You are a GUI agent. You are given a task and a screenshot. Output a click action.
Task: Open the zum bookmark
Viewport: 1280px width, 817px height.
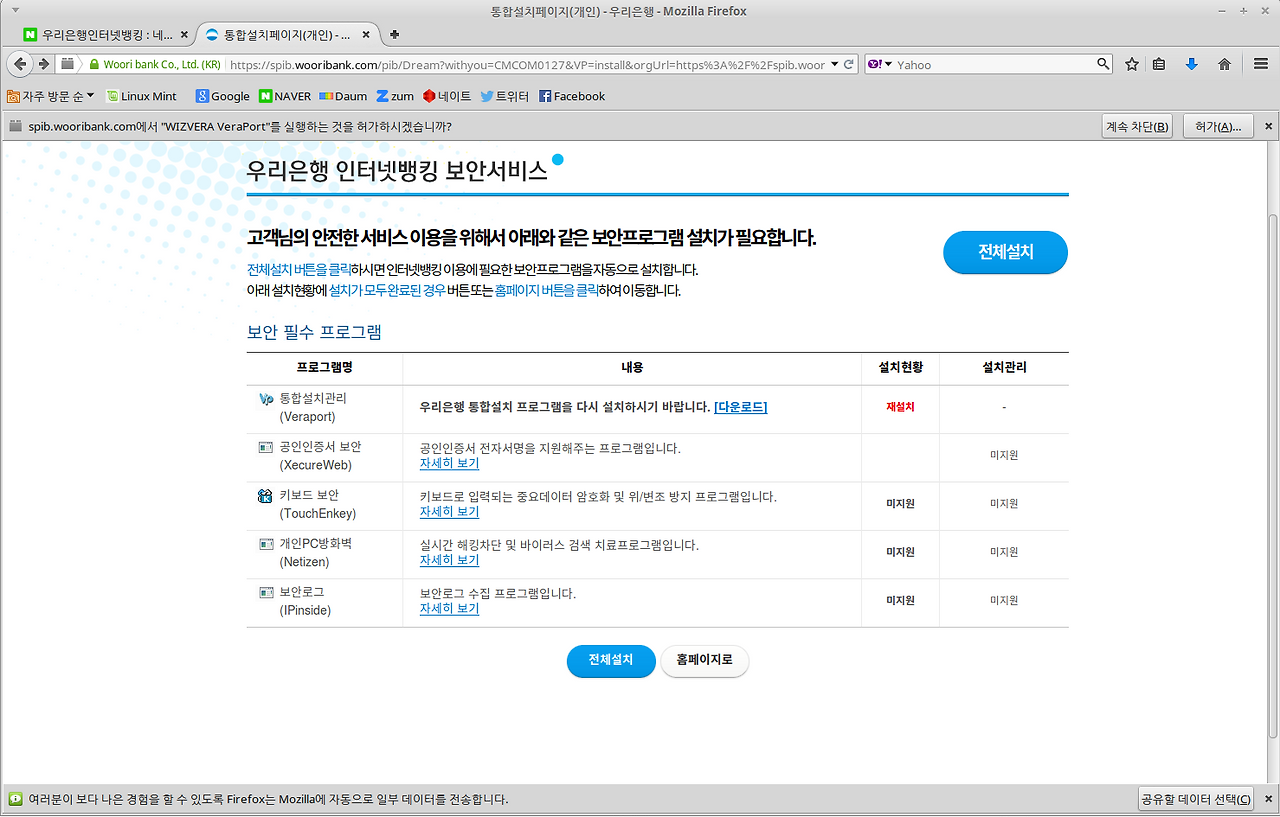(x=395, y=96)
